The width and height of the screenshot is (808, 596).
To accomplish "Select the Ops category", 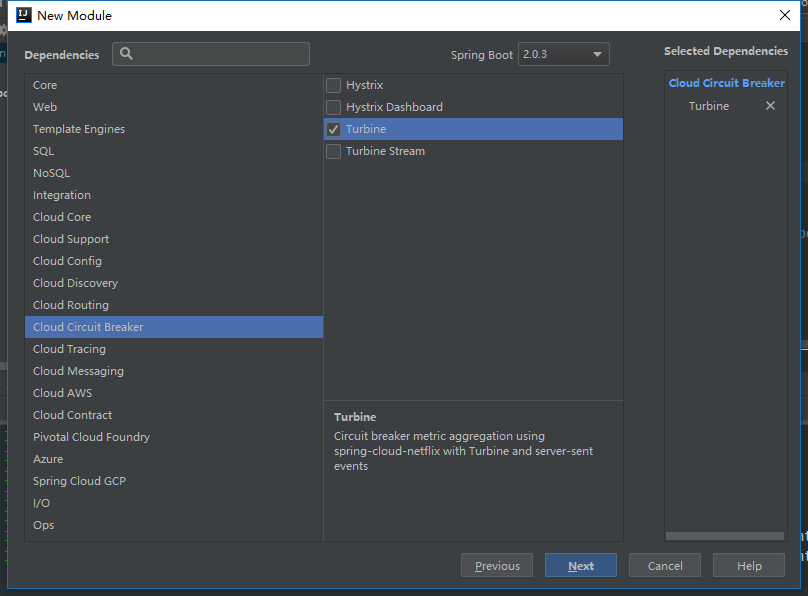I will (174, 525).
